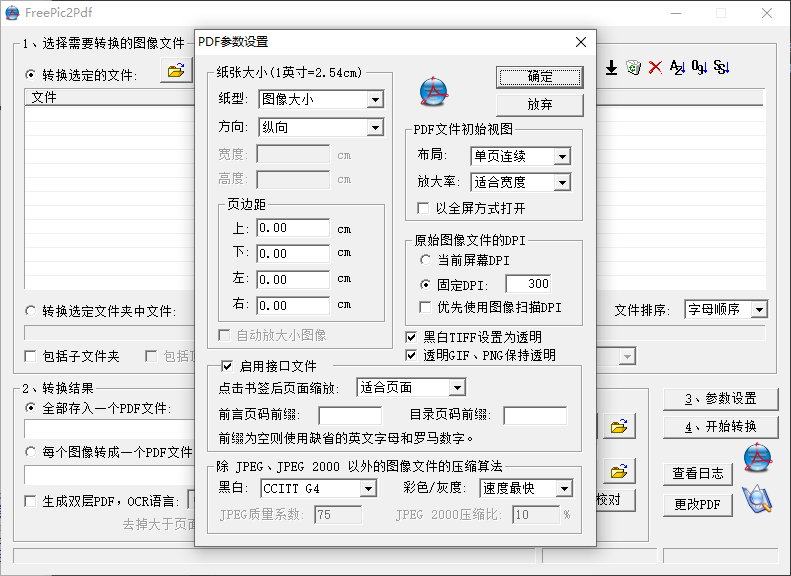The width and height of the screenshot is (791, 576).
Task: Click the 确定 button
Action: click(x=540, y=77)
